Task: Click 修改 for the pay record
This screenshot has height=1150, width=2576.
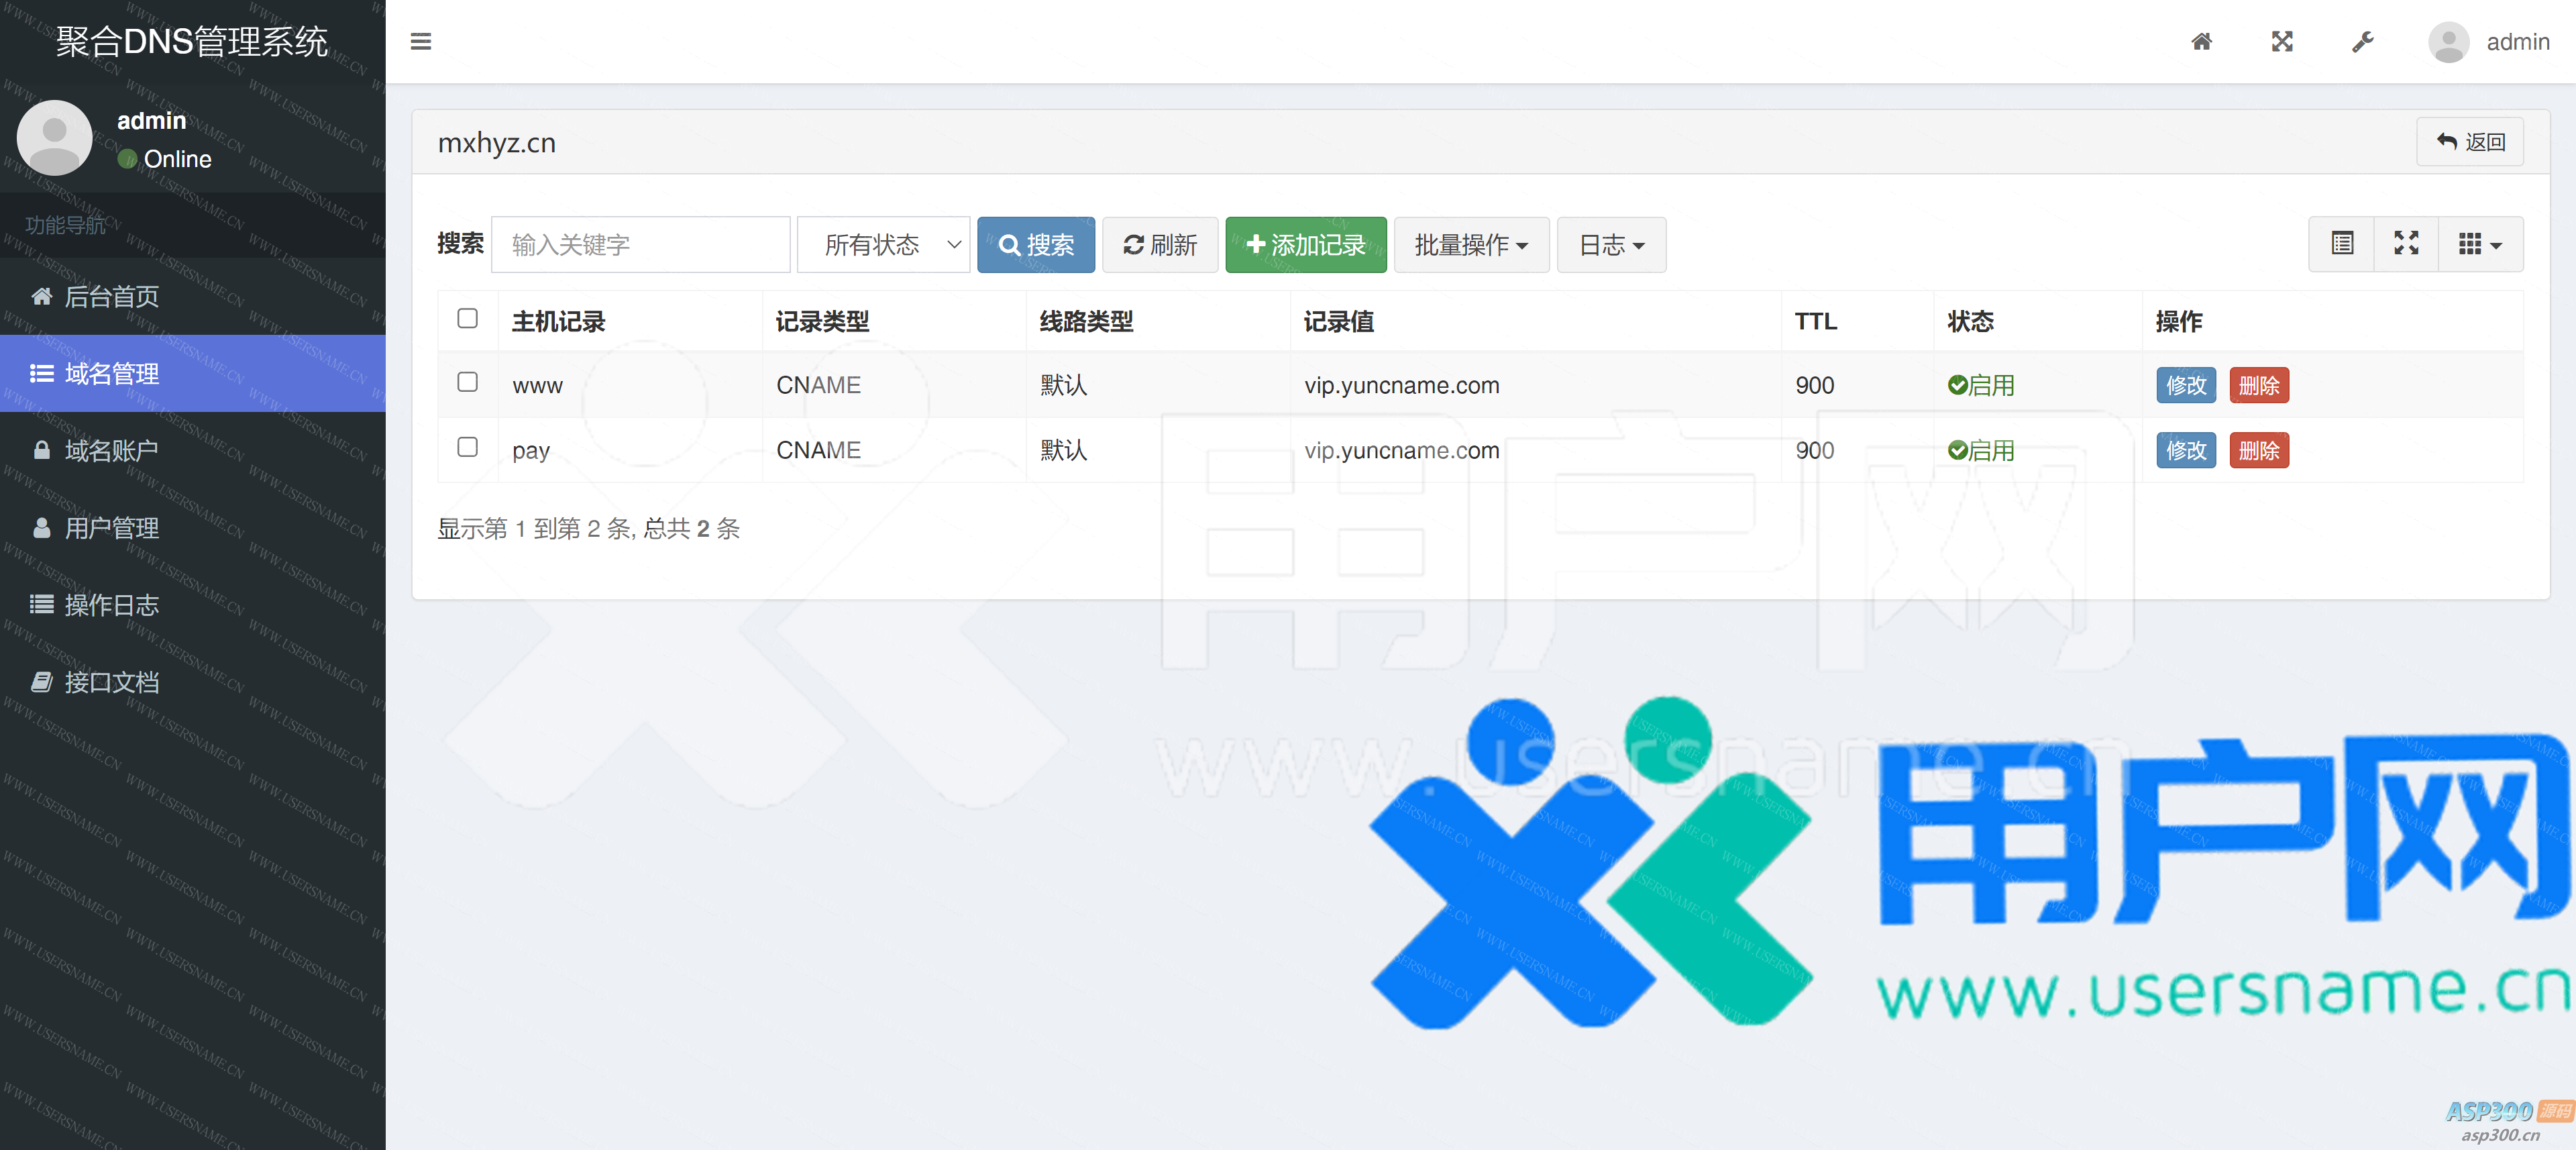Action: (2186, 450)
